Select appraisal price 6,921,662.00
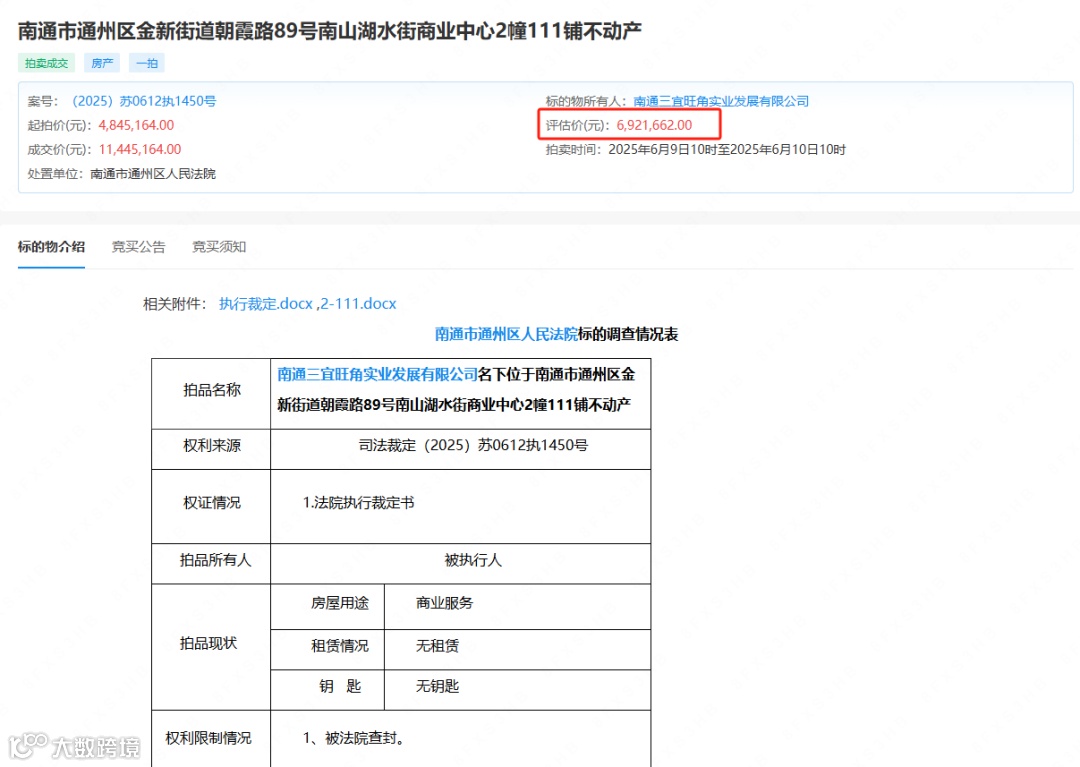 point(654,125)
